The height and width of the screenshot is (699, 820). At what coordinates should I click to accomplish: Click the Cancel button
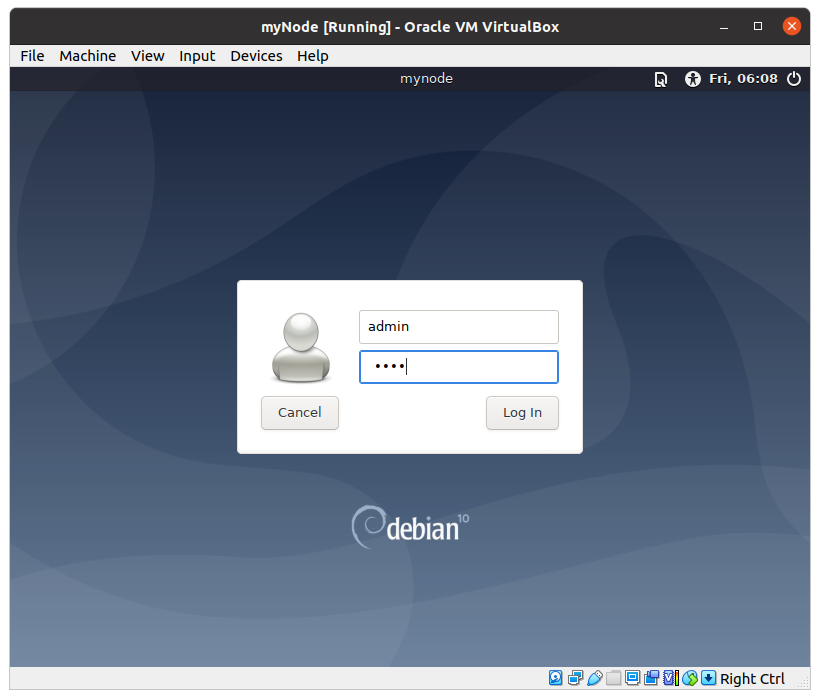(x=300, y=412)
